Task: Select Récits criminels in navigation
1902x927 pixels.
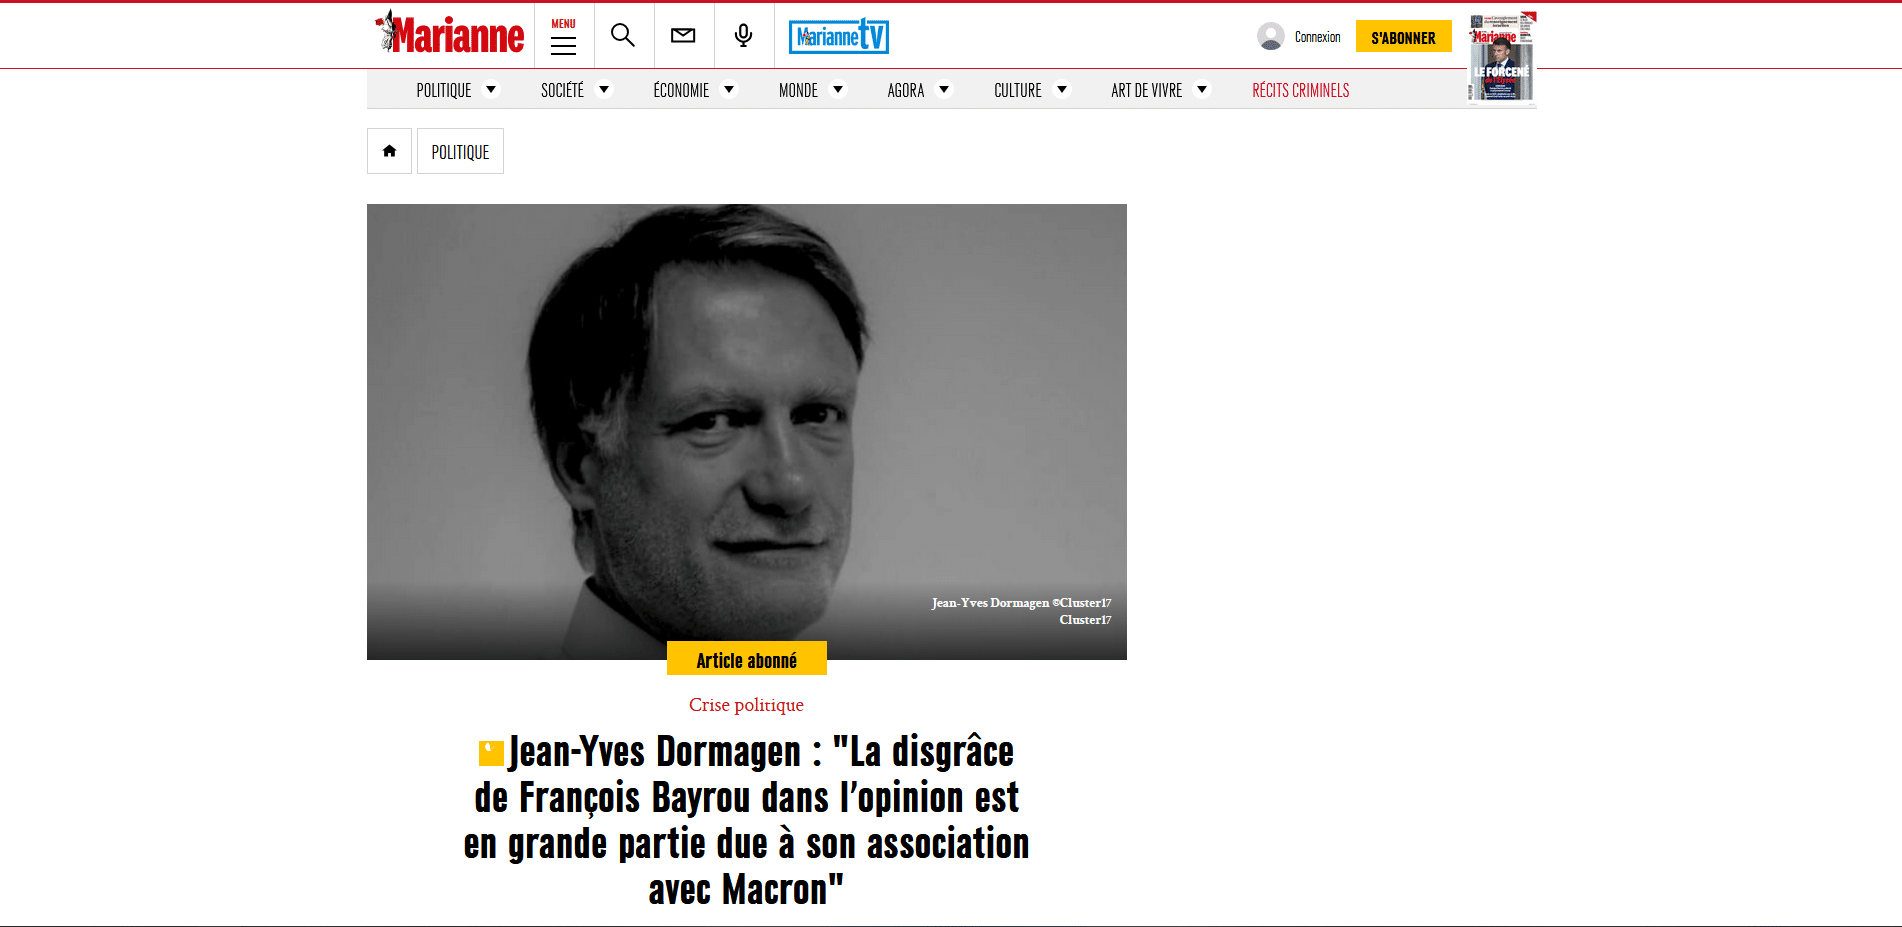Action: 1300,91
